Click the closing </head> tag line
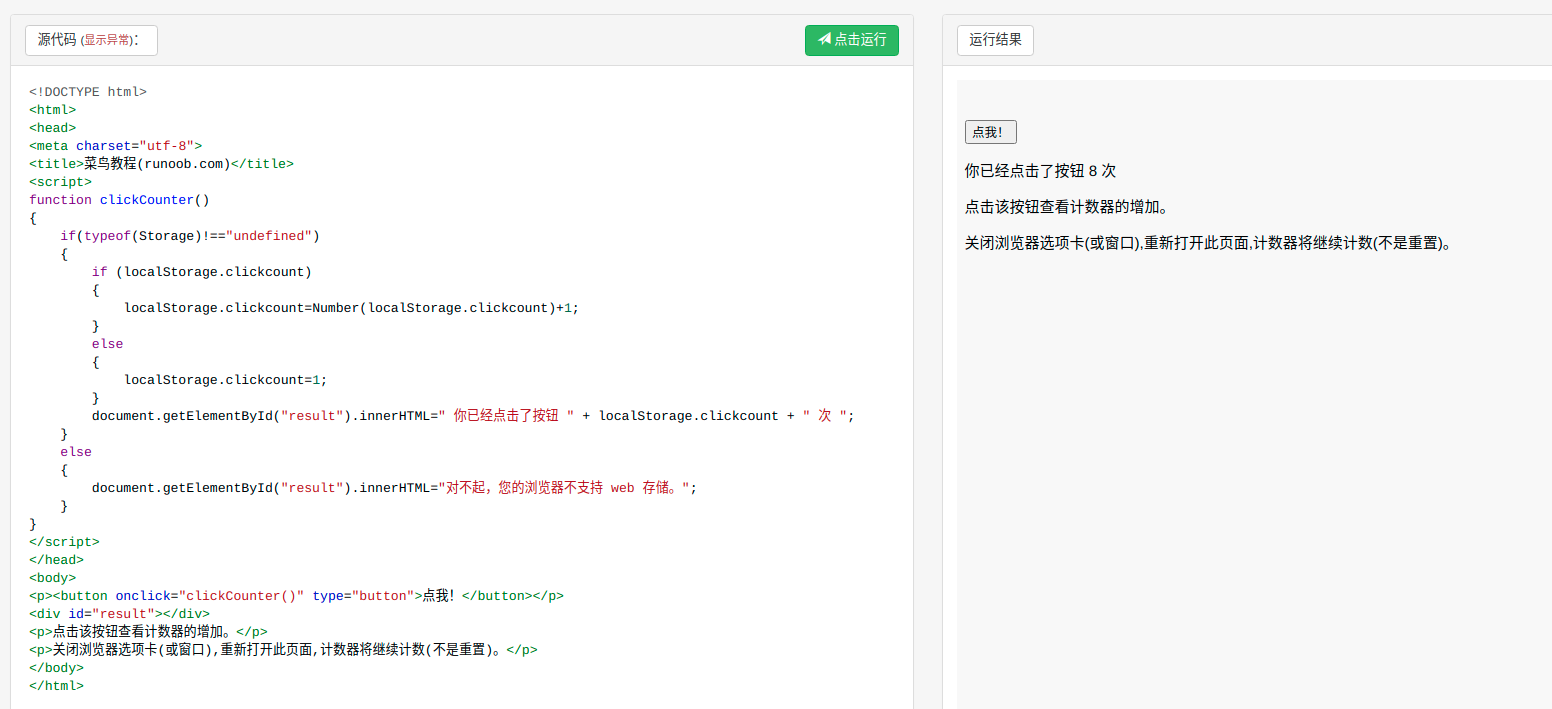The width and height of the screenshot is (1552, 709). point(56,560)
